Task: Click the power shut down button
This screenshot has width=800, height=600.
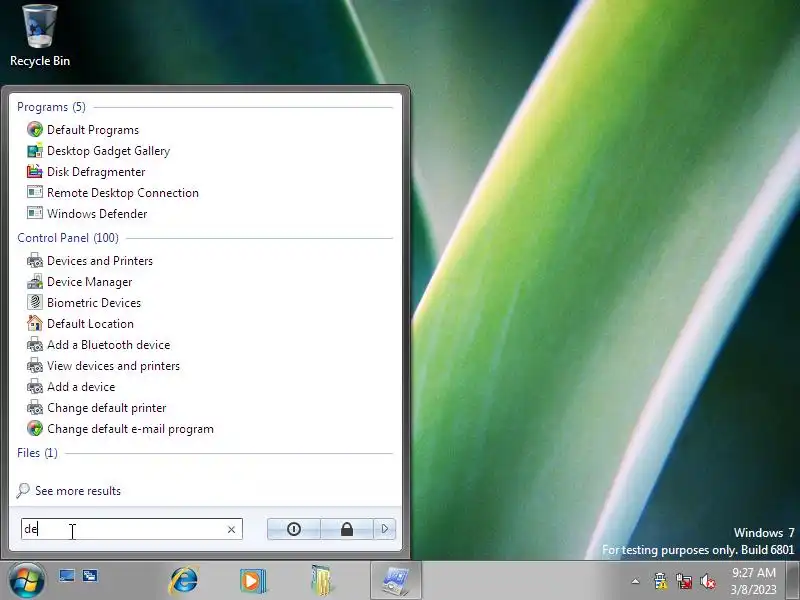Action: tap(294, 529)
